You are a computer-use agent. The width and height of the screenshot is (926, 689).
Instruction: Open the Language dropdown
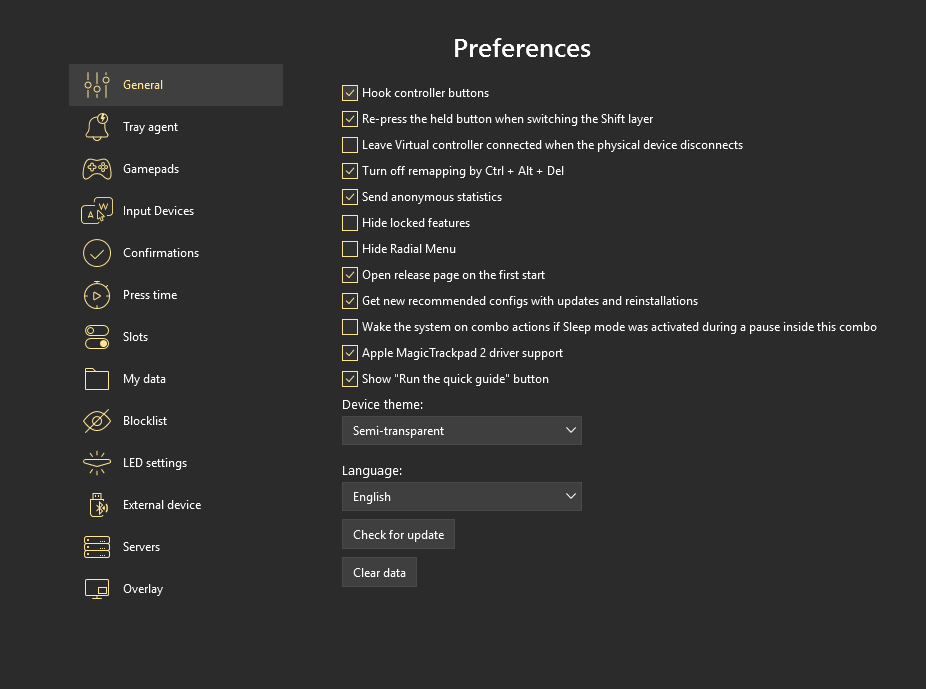[461, 497]
